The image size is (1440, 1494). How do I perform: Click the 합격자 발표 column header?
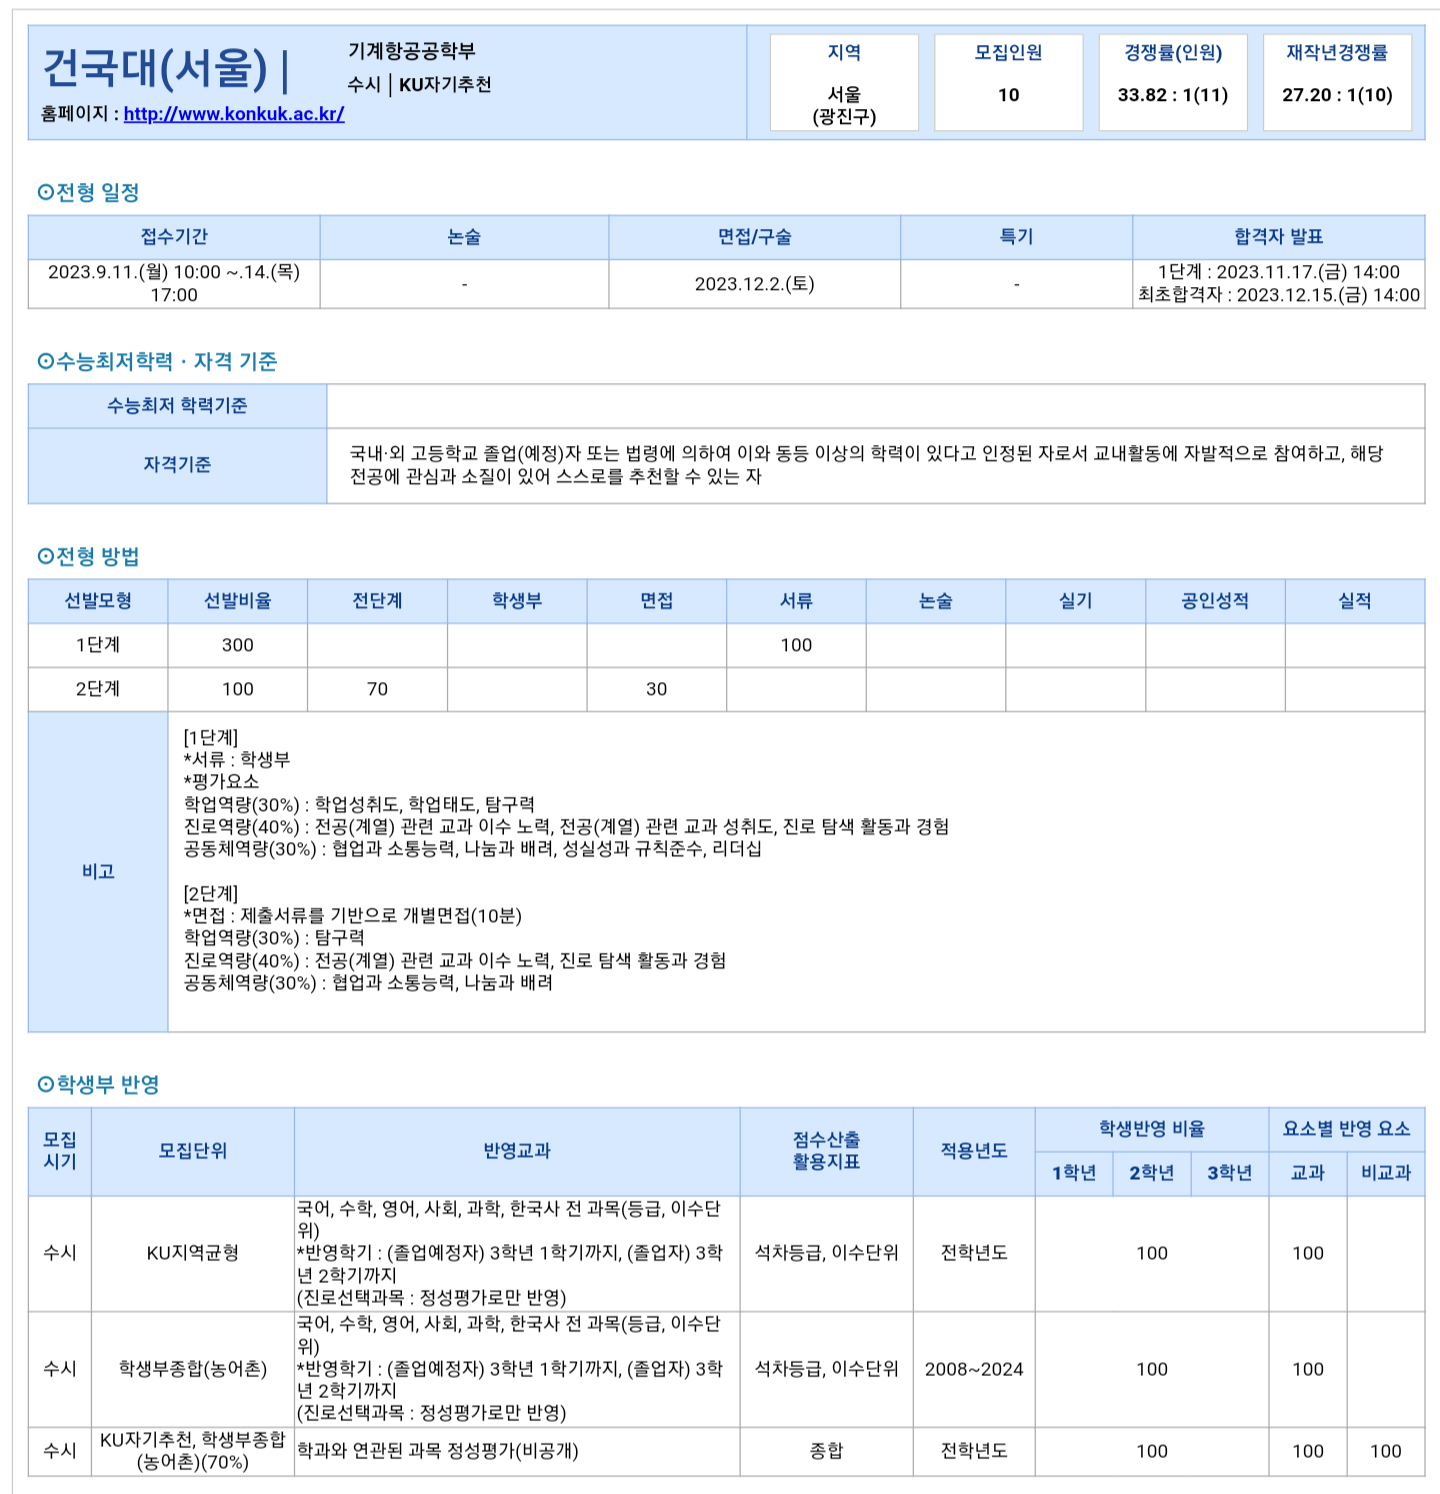pyautogui.click(x=1279, y=237)
